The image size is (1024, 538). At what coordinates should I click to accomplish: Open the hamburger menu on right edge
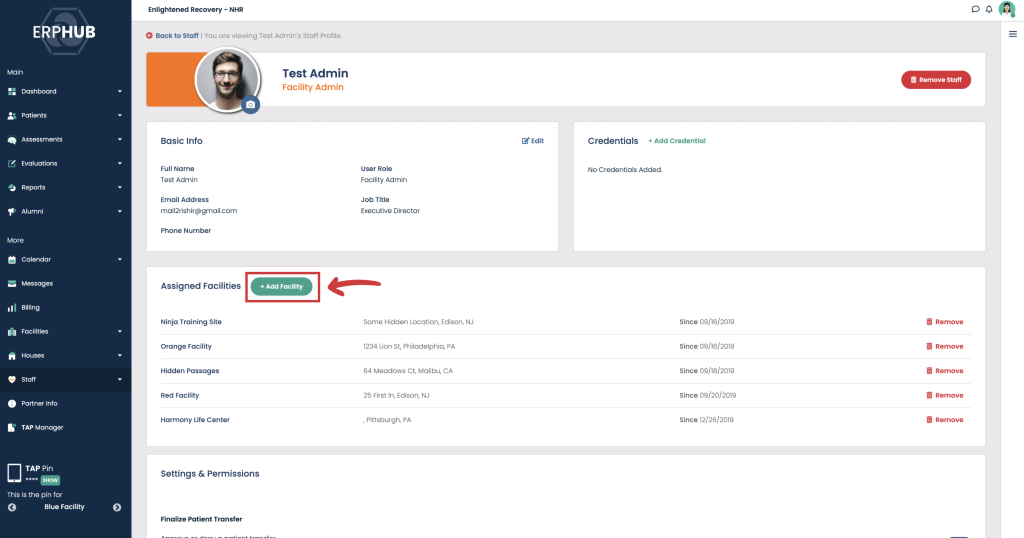tap(1012, 34)
